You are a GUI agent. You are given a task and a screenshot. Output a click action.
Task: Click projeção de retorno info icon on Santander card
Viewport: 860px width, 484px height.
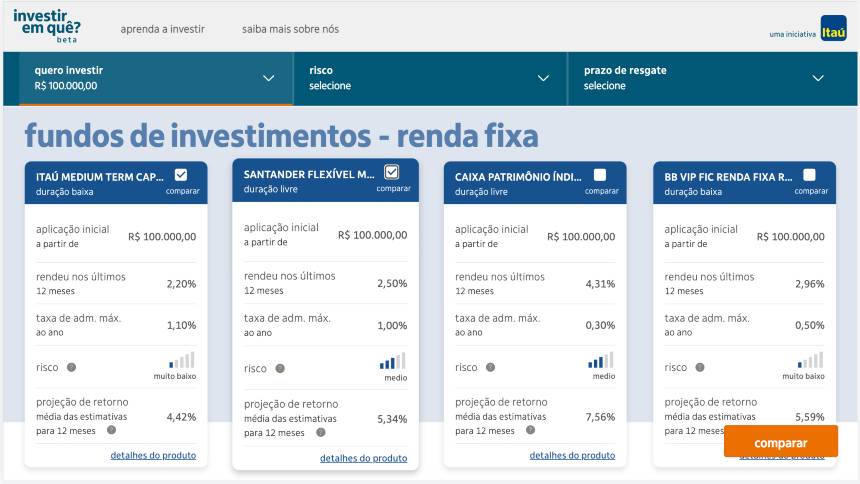321,432
